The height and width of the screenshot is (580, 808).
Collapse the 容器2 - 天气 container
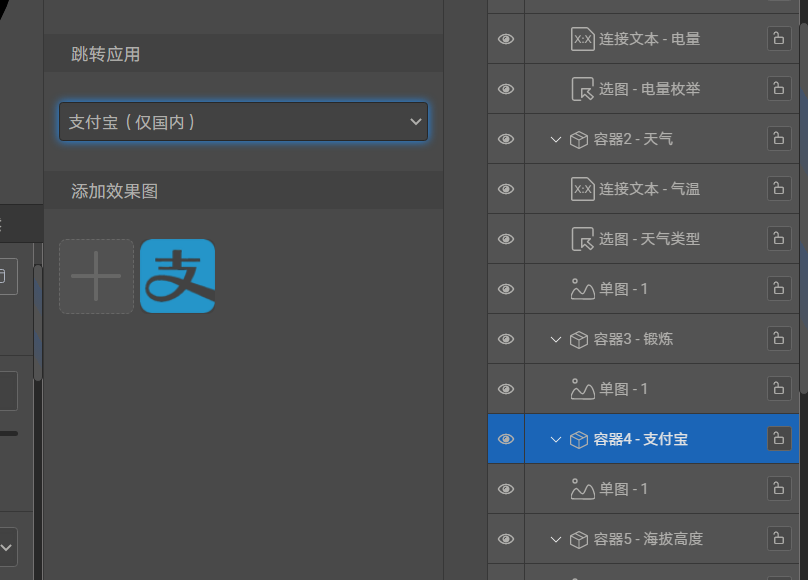pos(556,140)
